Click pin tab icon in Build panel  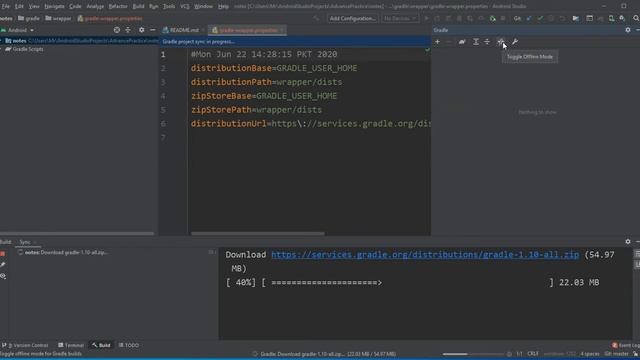click(x=3, y=264)
